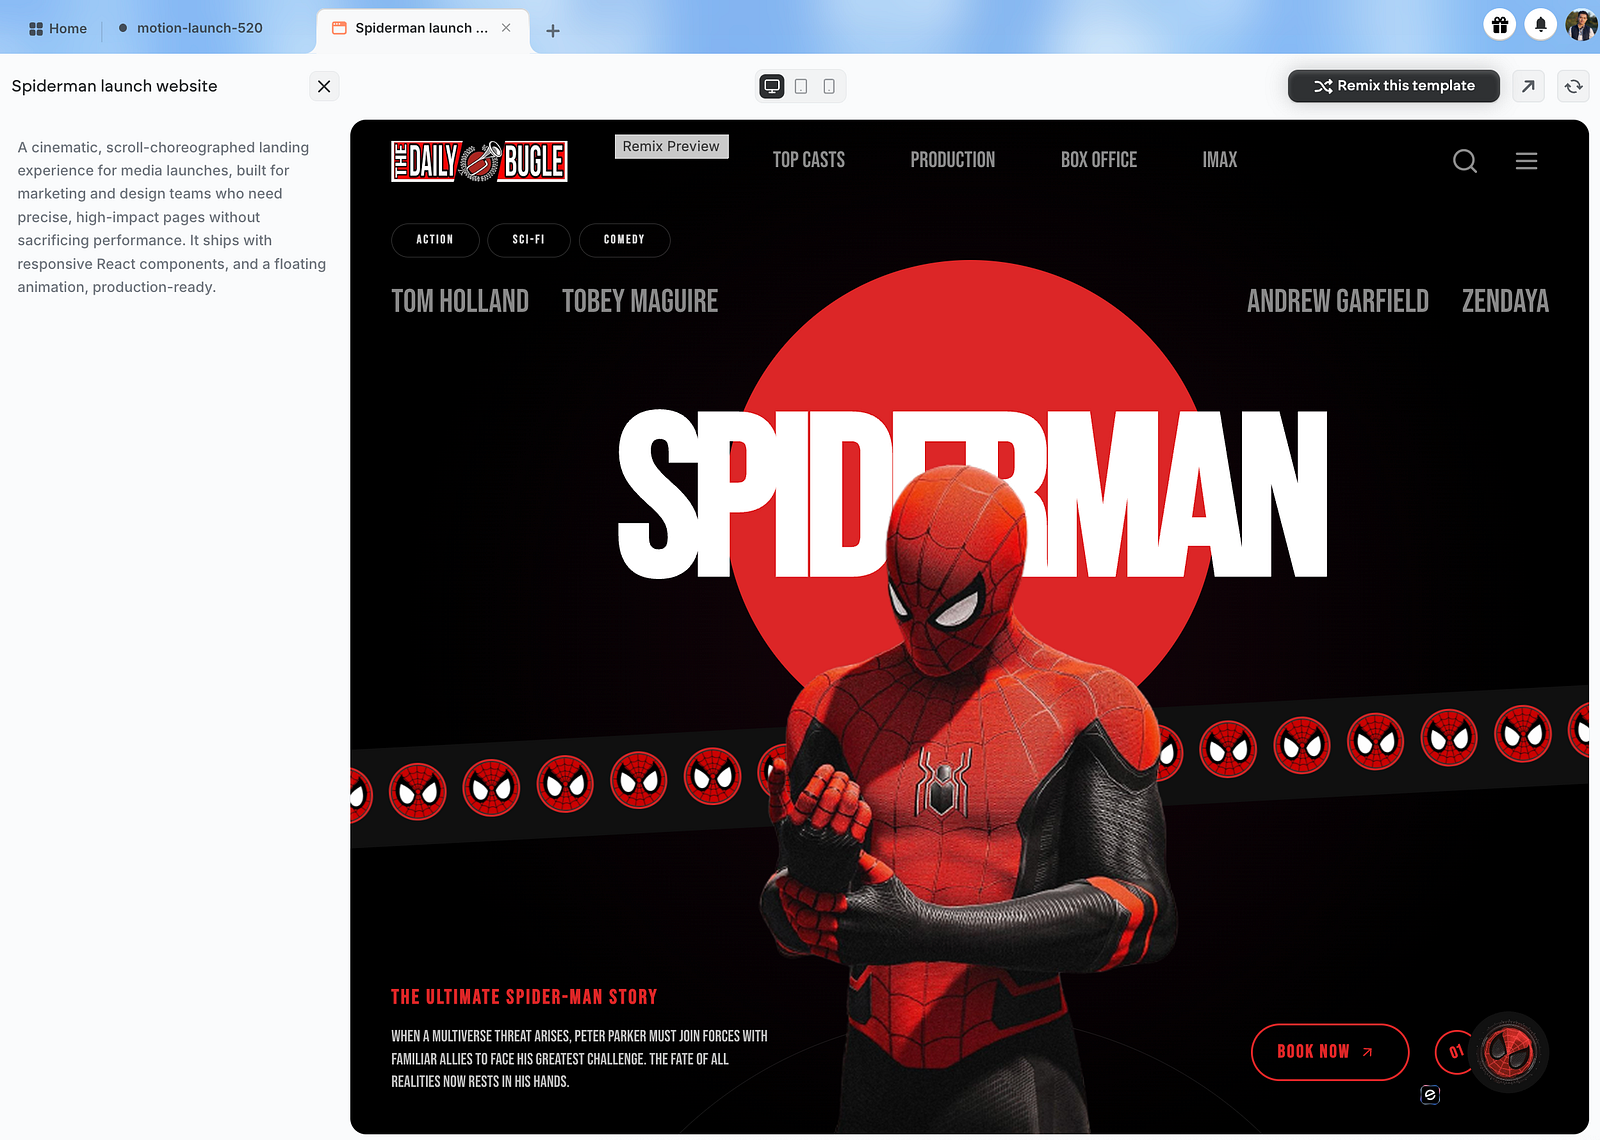Refresh the template preview
Screen dimensions: 1600x1140
[x=1574, y=86]
